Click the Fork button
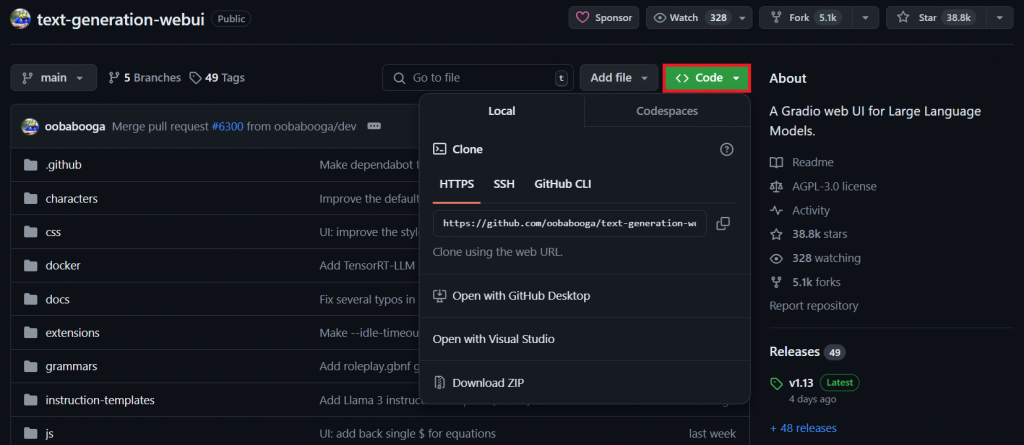Viewport: 1024px width, 445px height. 806,18
